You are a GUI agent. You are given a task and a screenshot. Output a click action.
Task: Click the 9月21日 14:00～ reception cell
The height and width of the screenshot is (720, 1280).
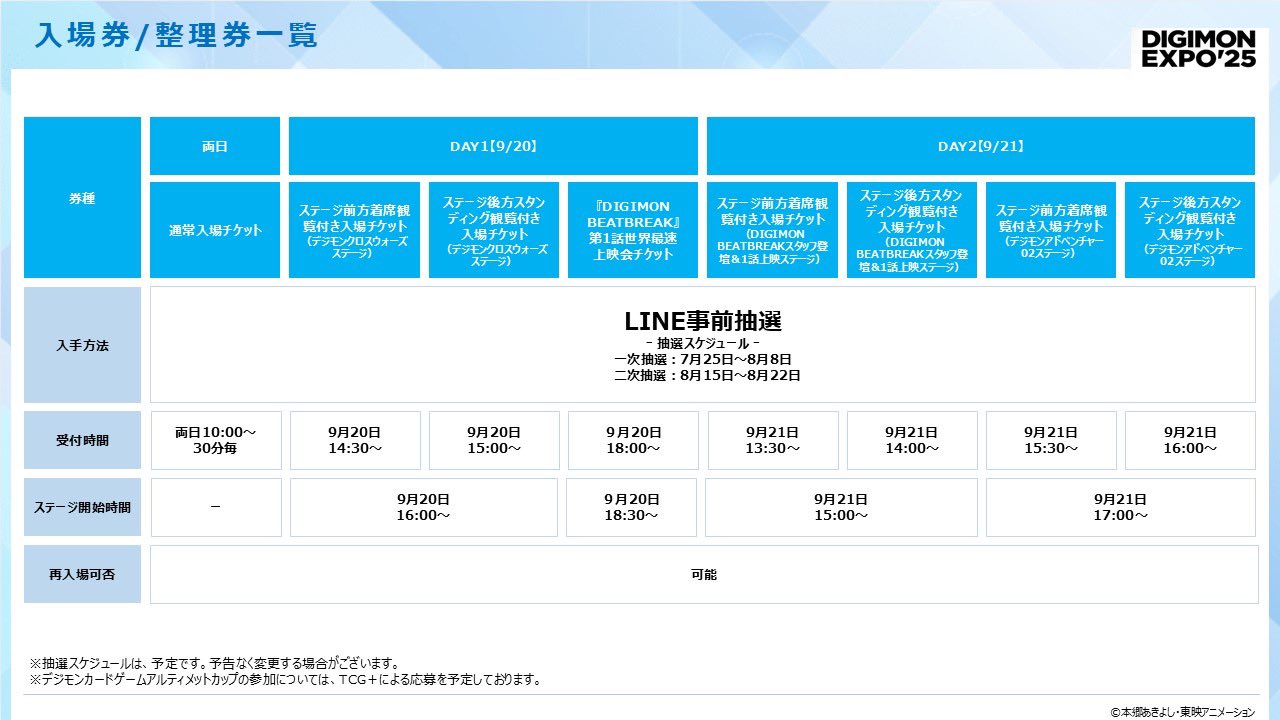coord(912,440)
